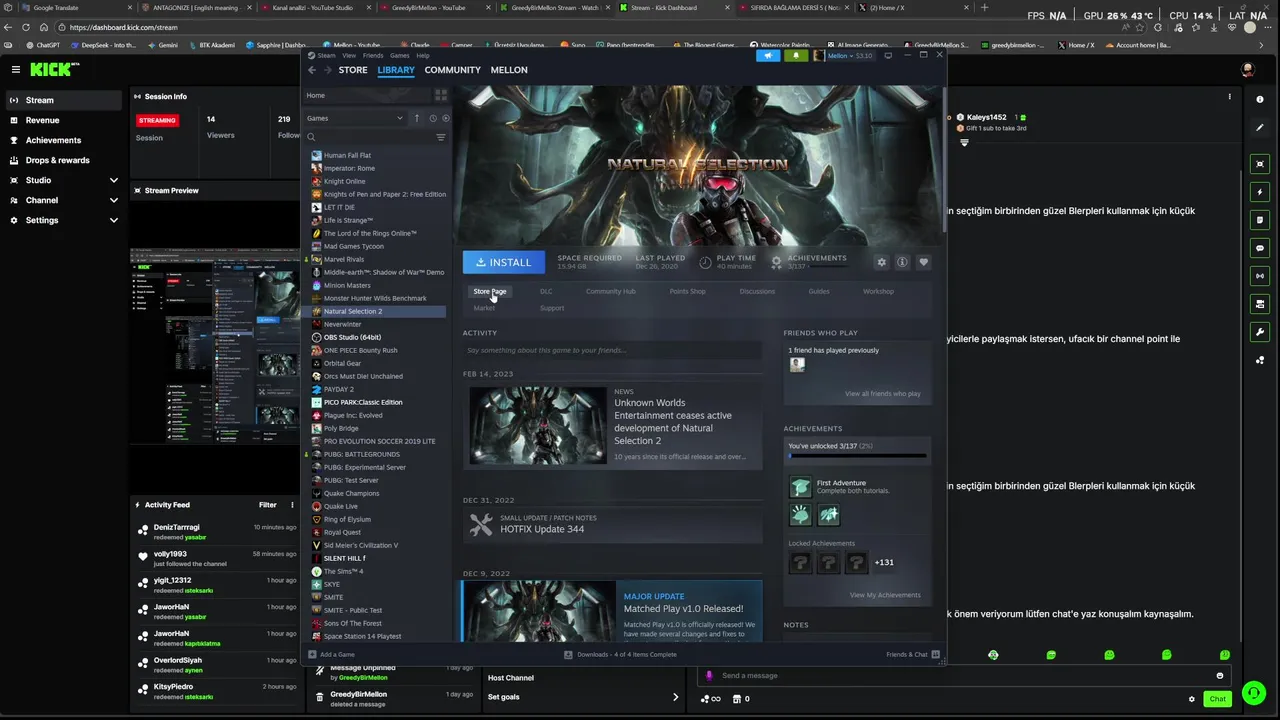The width and height of the screenshot is (1280, 720).
Task: Click Kick chat bubble quick action
Action: tap(1259, 248)
